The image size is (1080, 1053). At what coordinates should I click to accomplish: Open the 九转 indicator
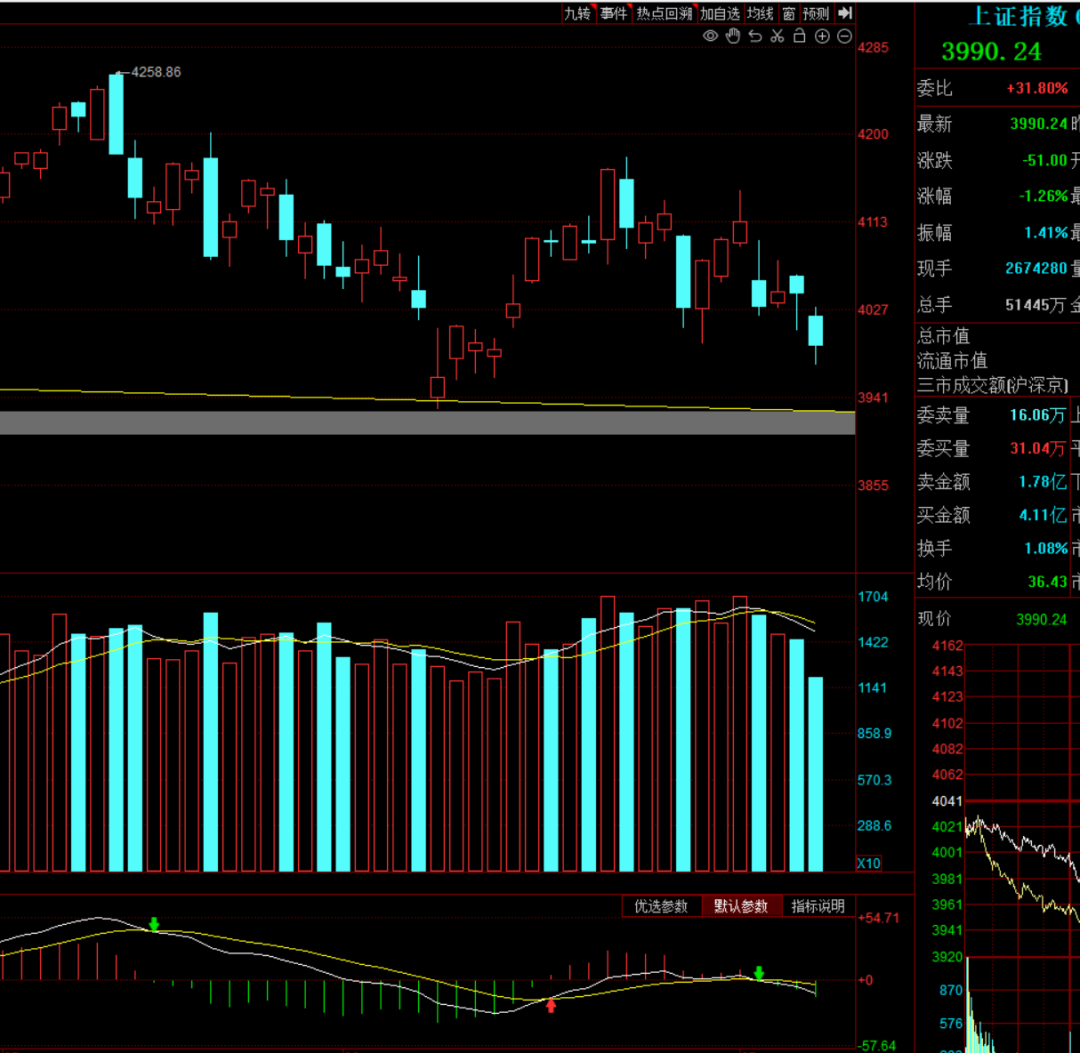[x=577, y=14]
